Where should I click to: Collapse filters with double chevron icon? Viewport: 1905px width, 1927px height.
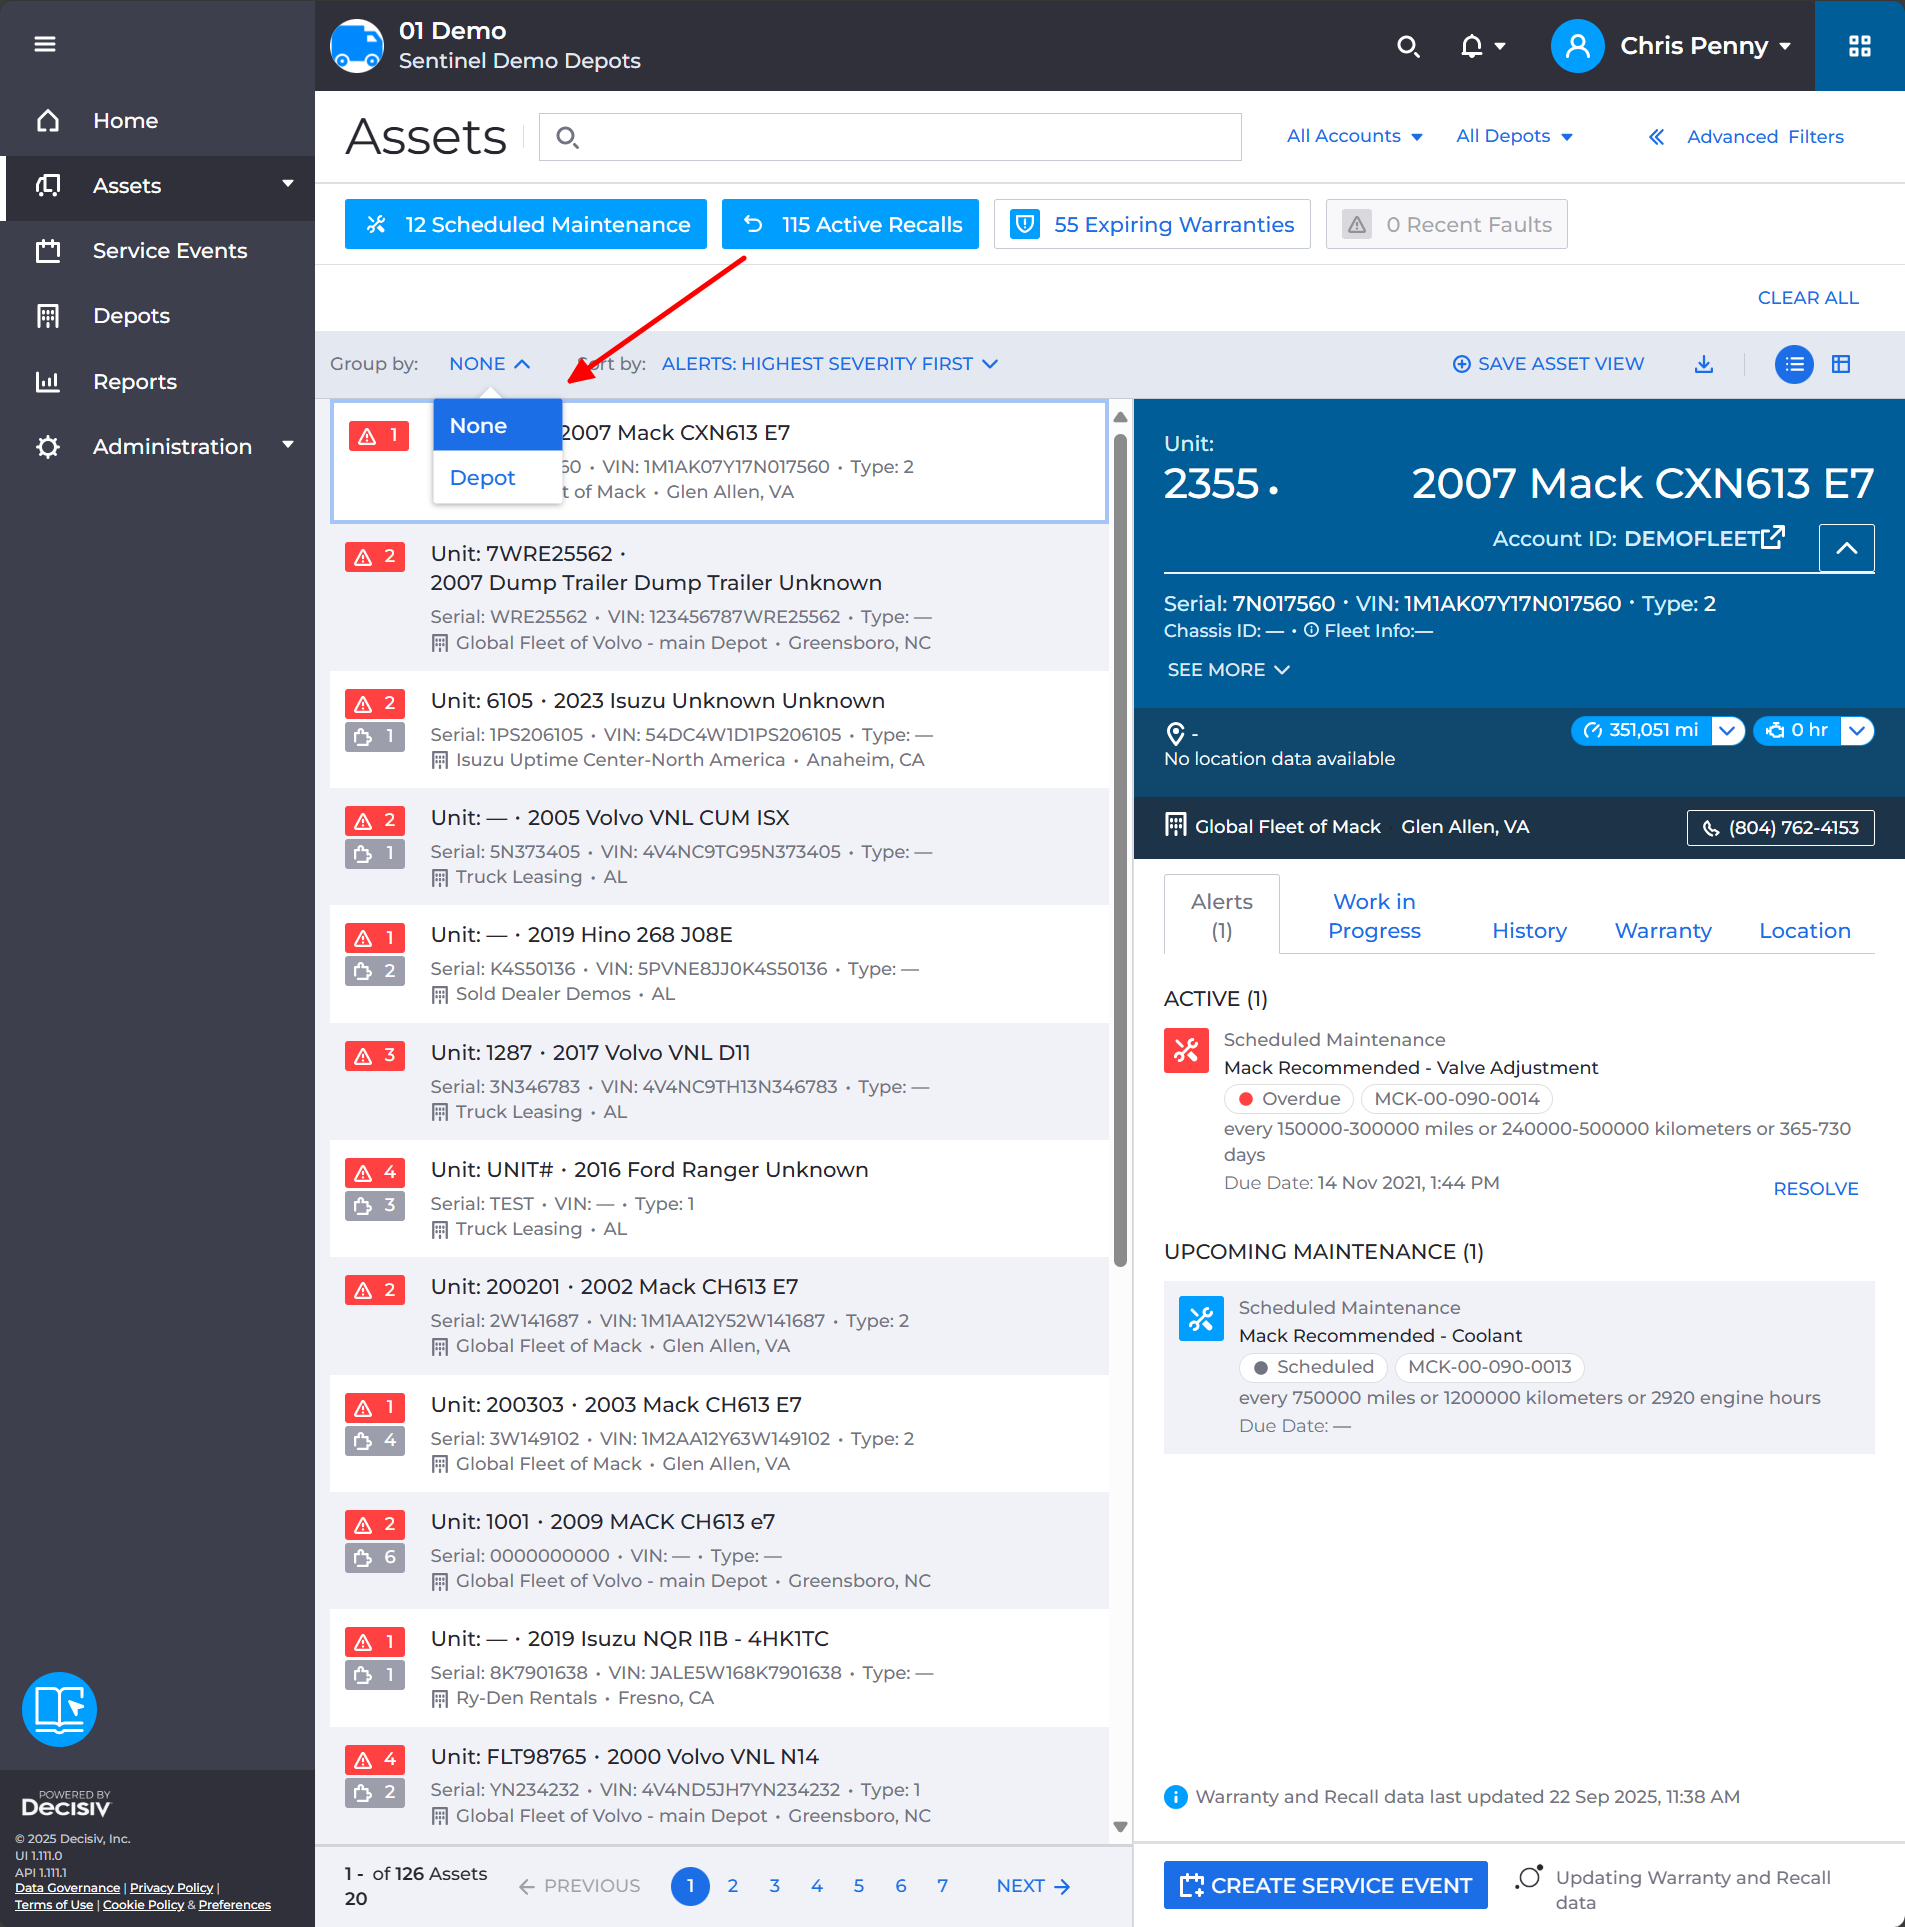pyautogui.click(x=1657, y=137)
